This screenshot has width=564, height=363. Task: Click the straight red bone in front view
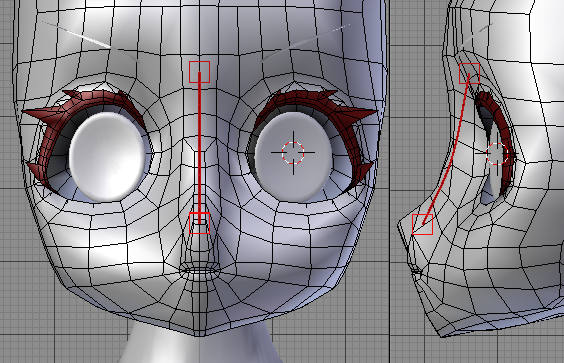click(200, 148)
